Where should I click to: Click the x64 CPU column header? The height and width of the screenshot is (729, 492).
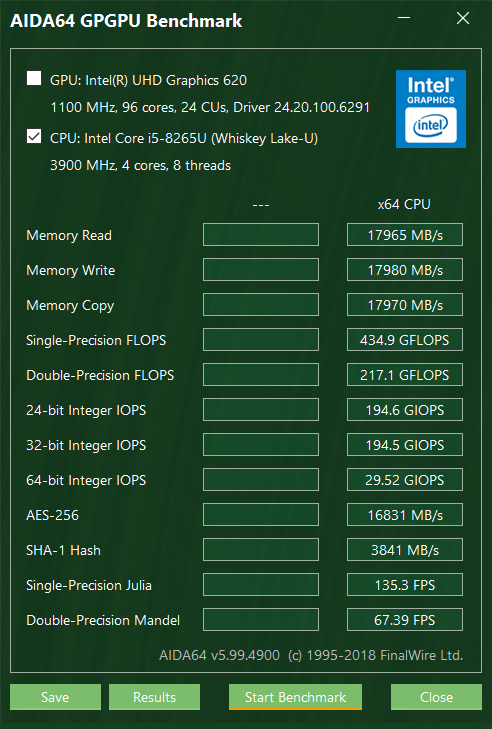tap(404, 205)
